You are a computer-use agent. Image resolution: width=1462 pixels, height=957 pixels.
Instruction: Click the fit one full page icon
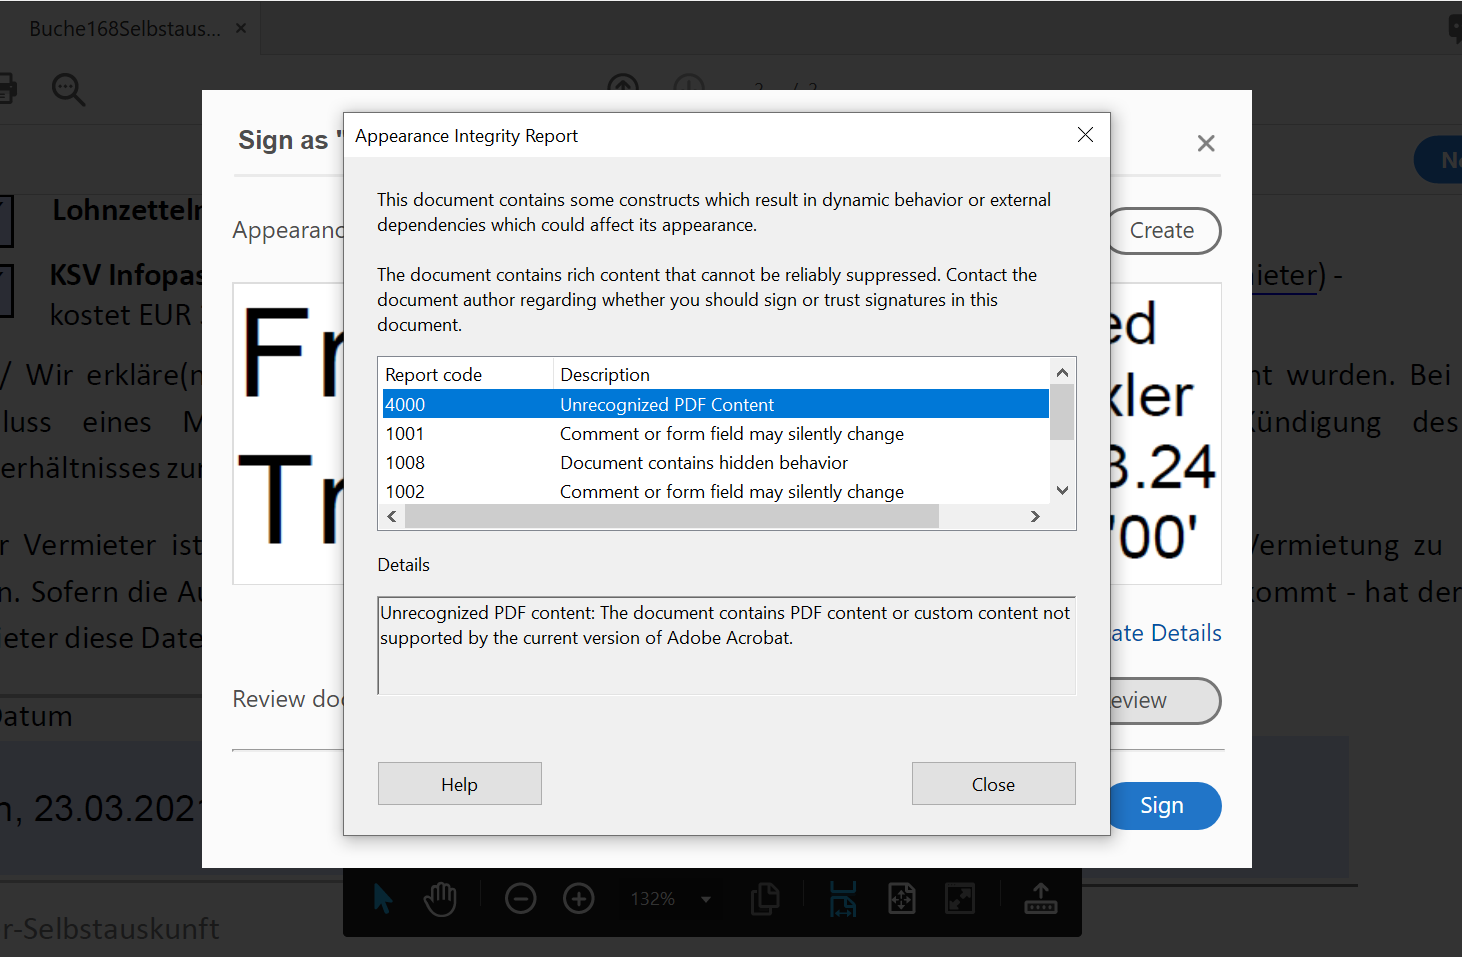902,898
